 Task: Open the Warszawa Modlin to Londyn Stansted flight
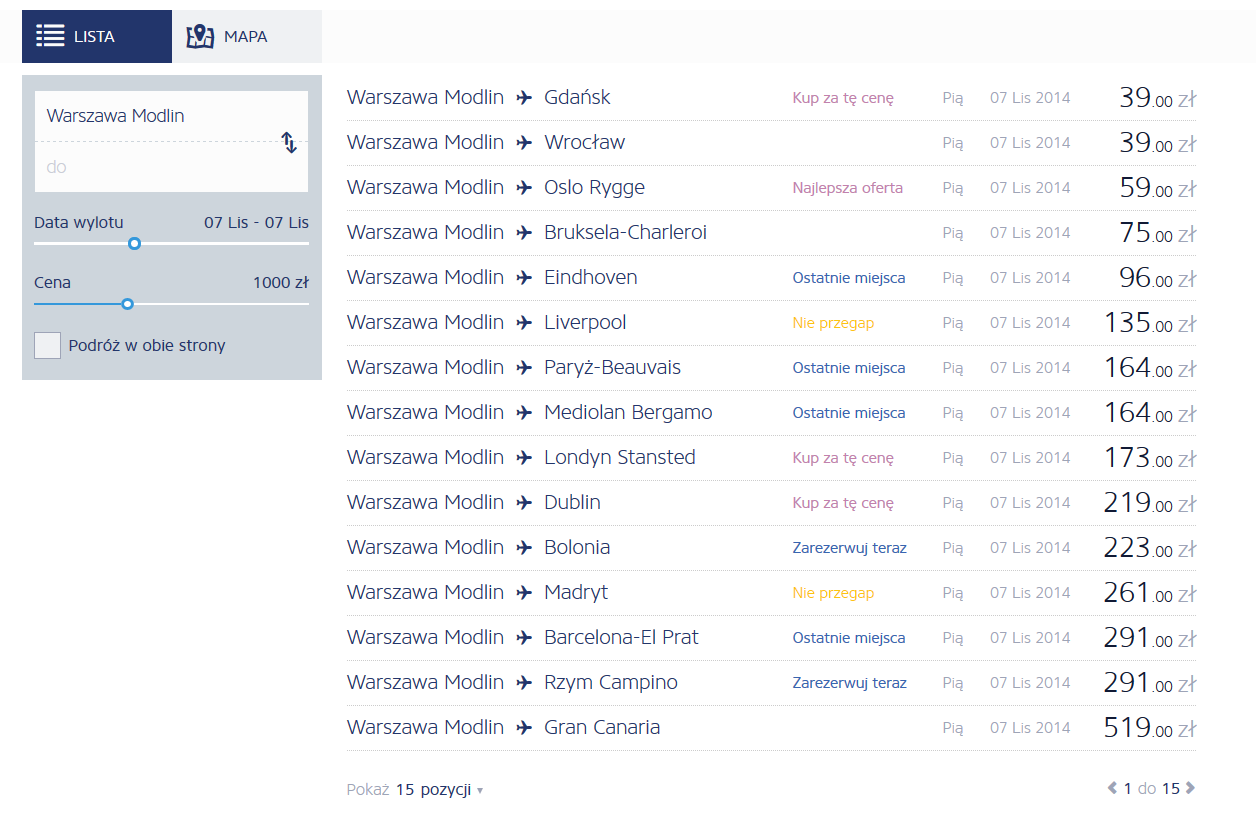coord(771,458)
